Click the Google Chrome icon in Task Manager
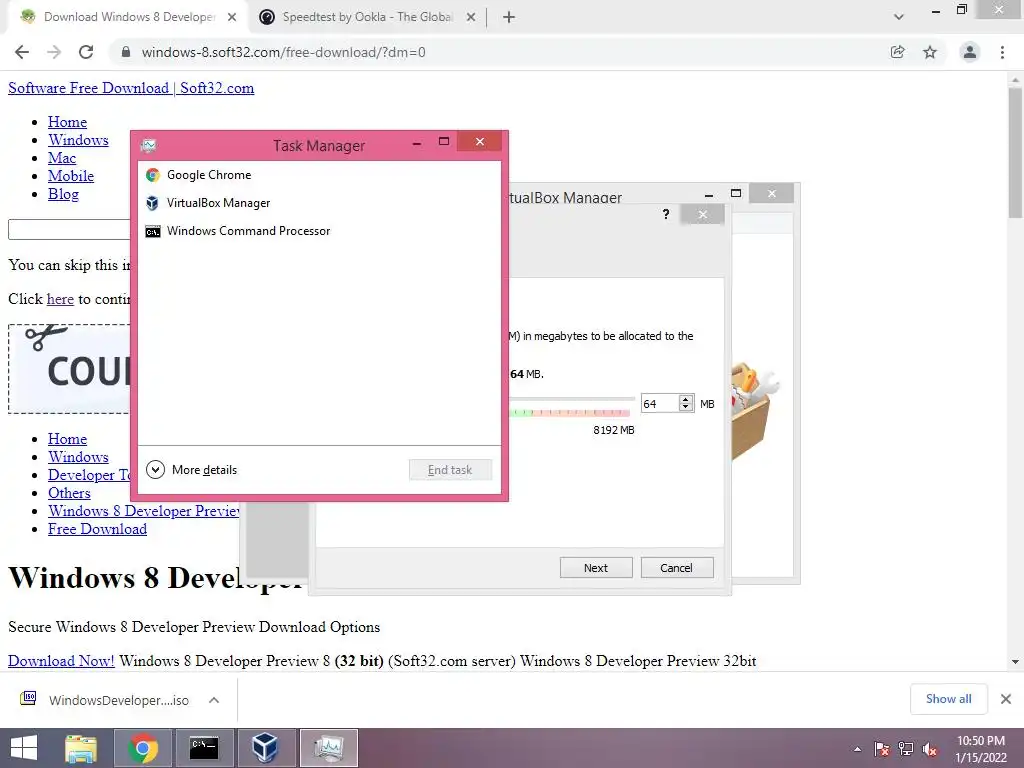 tap(153, 174)
